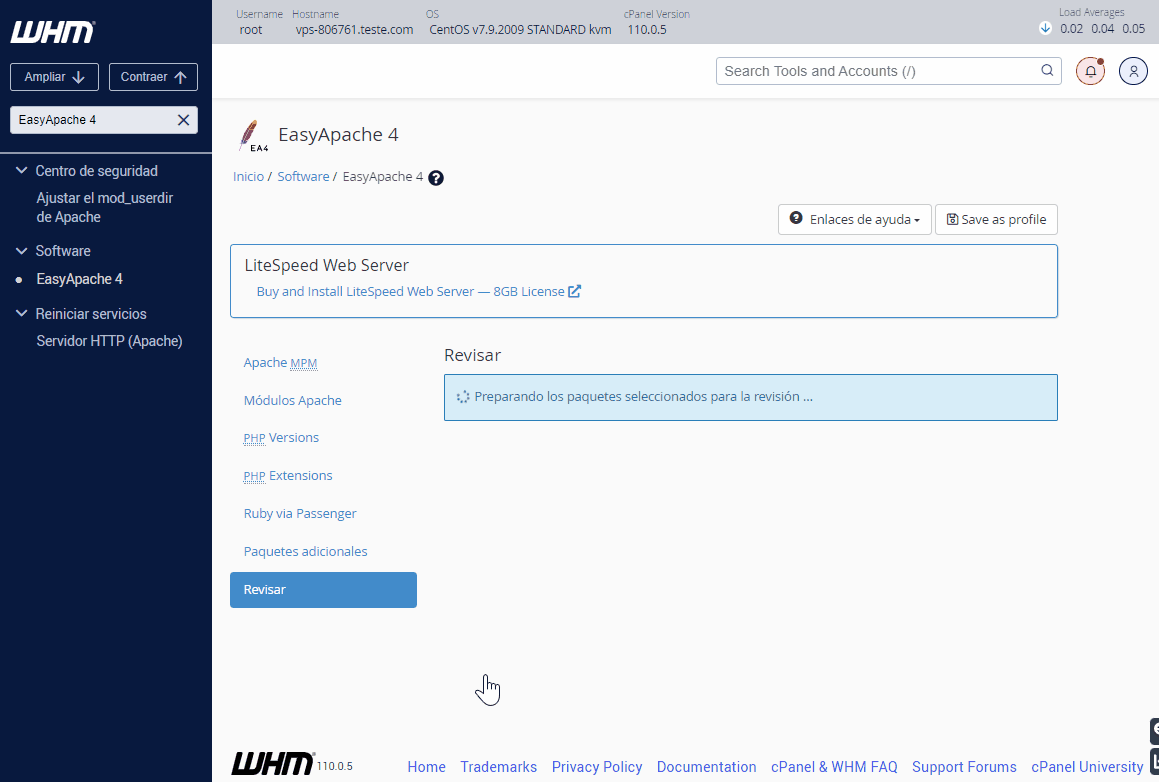Click the WHM footer logo

273,764
